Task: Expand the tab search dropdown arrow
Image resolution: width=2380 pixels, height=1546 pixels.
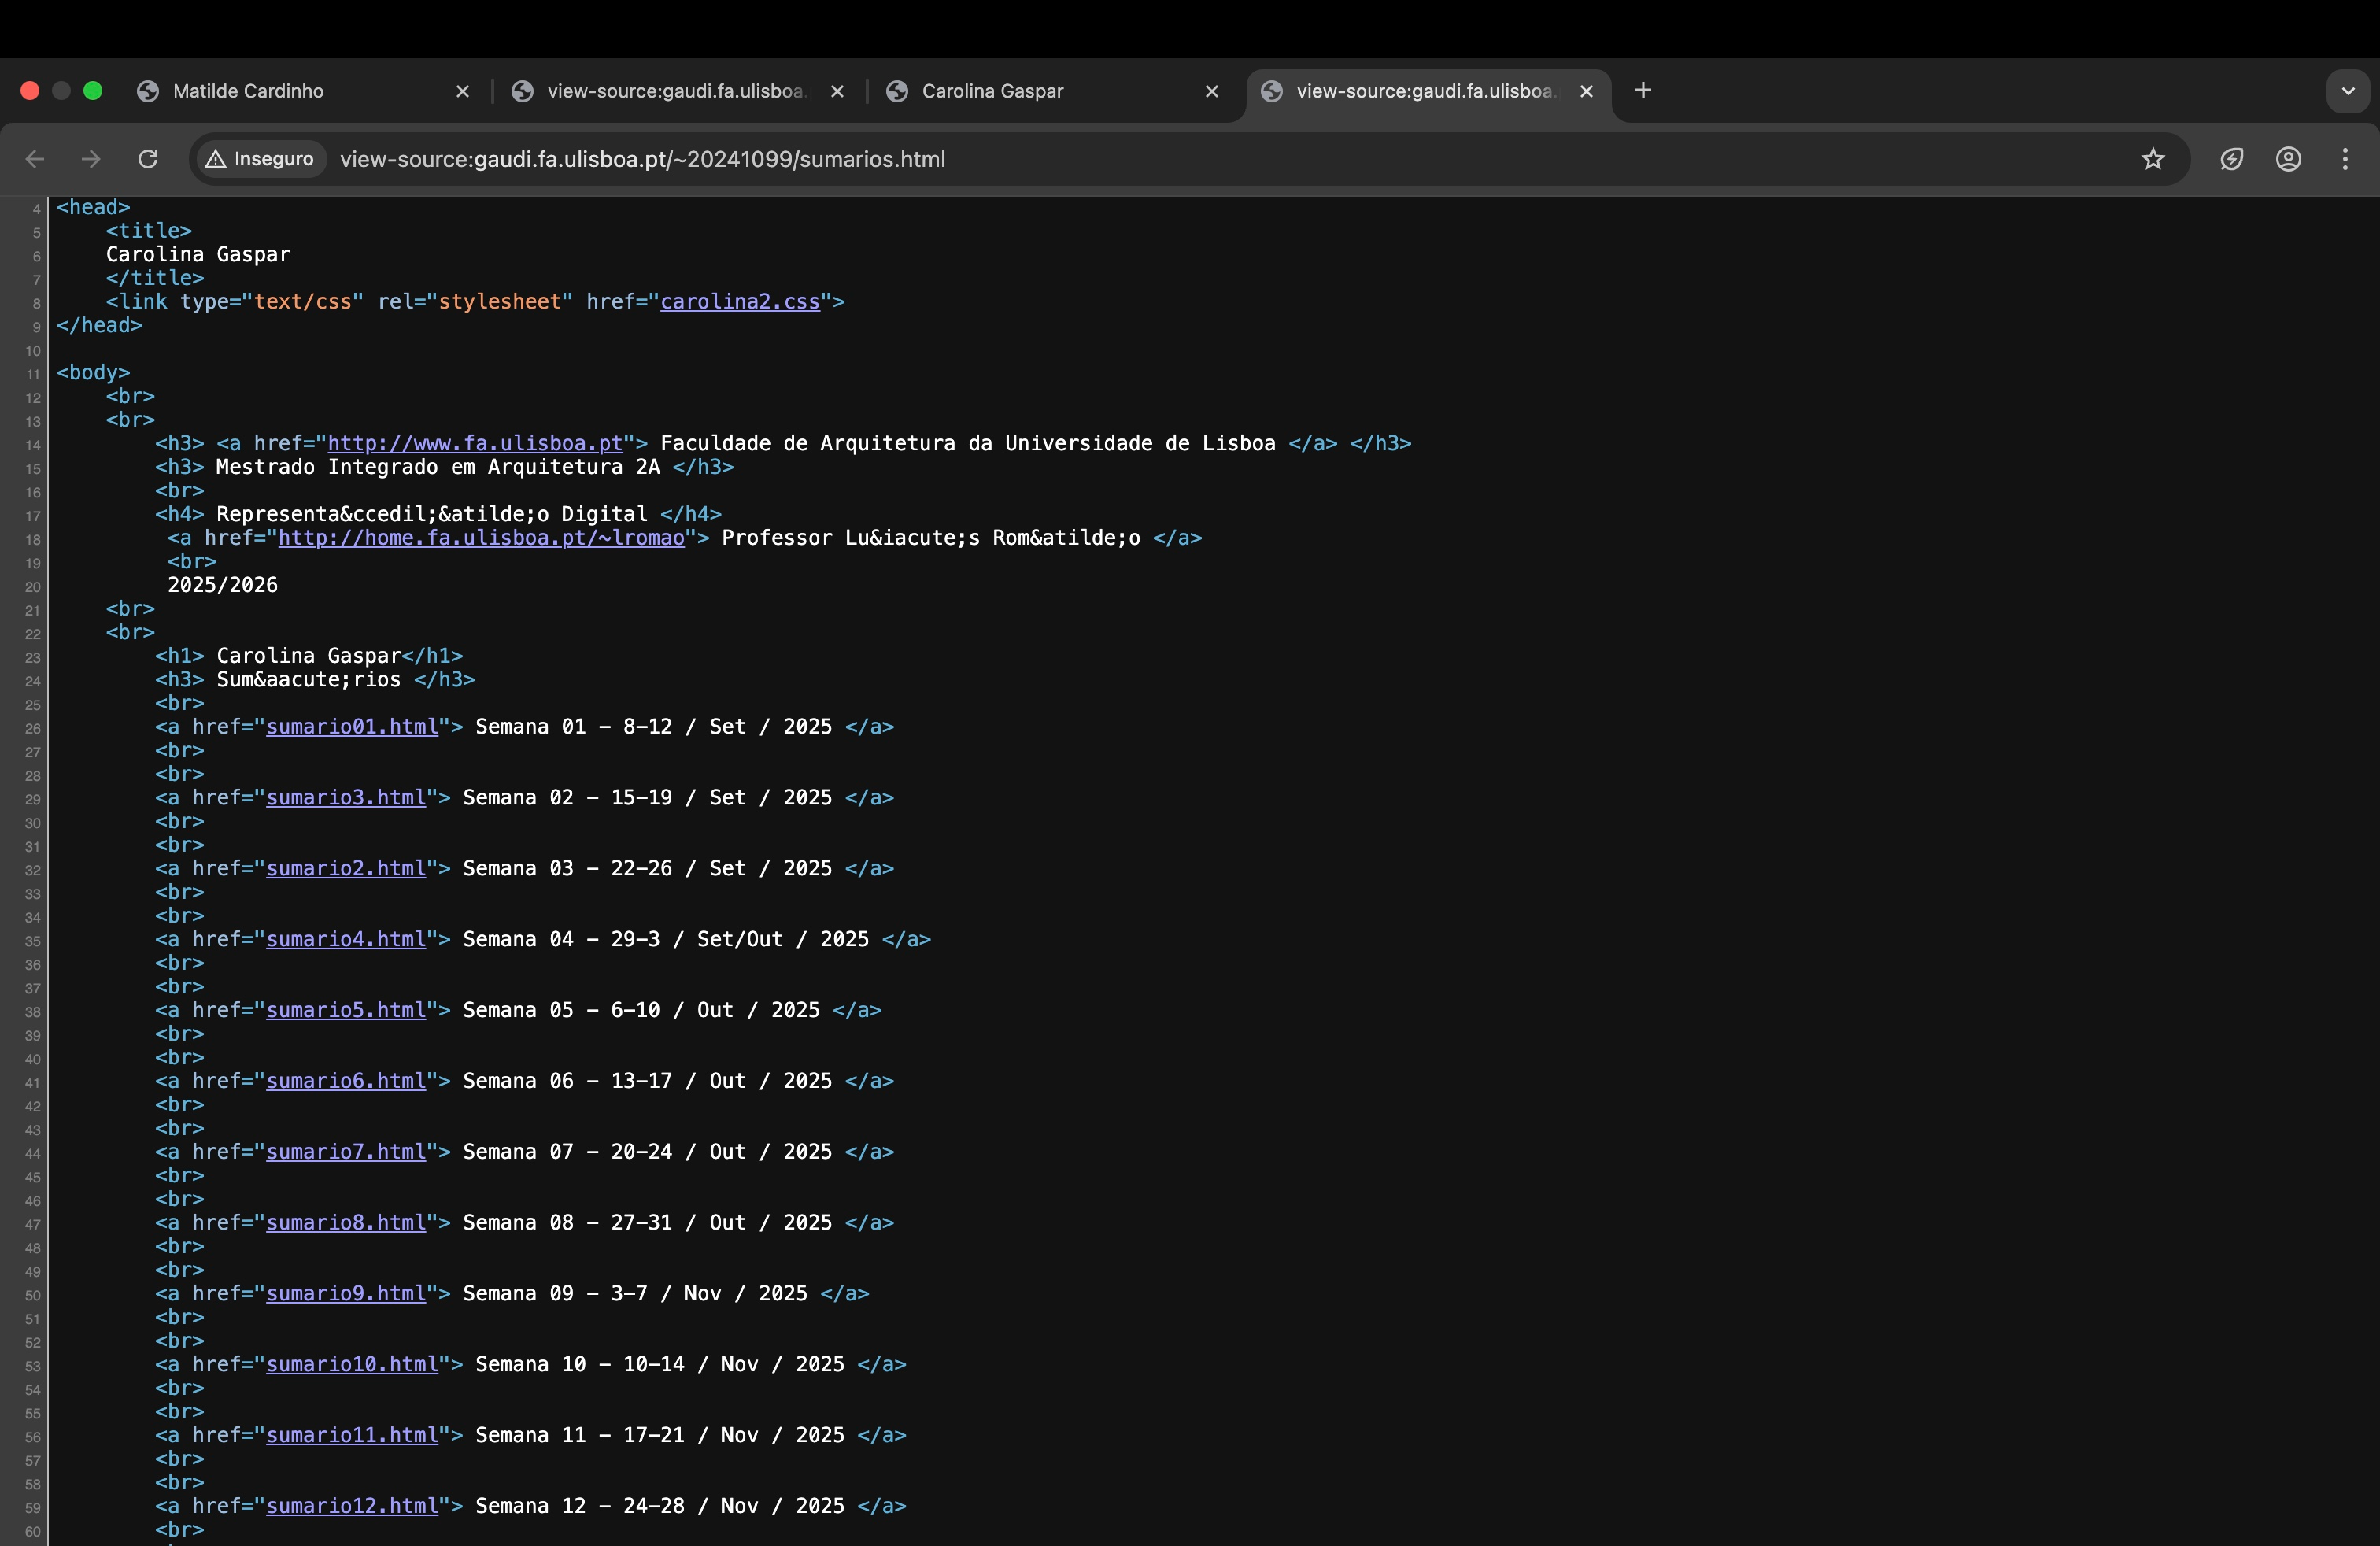Action: click(2348, 91)
